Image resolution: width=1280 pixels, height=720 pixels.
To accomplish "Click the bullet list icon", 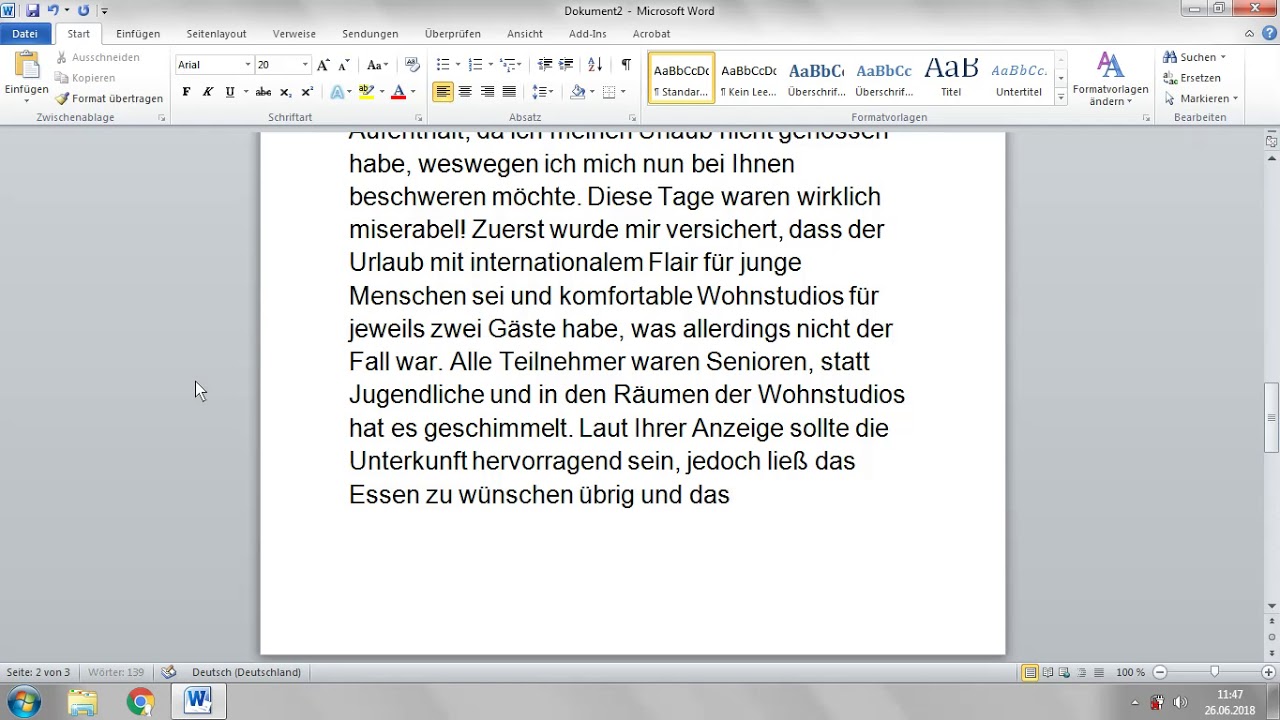I will [443, 65].
